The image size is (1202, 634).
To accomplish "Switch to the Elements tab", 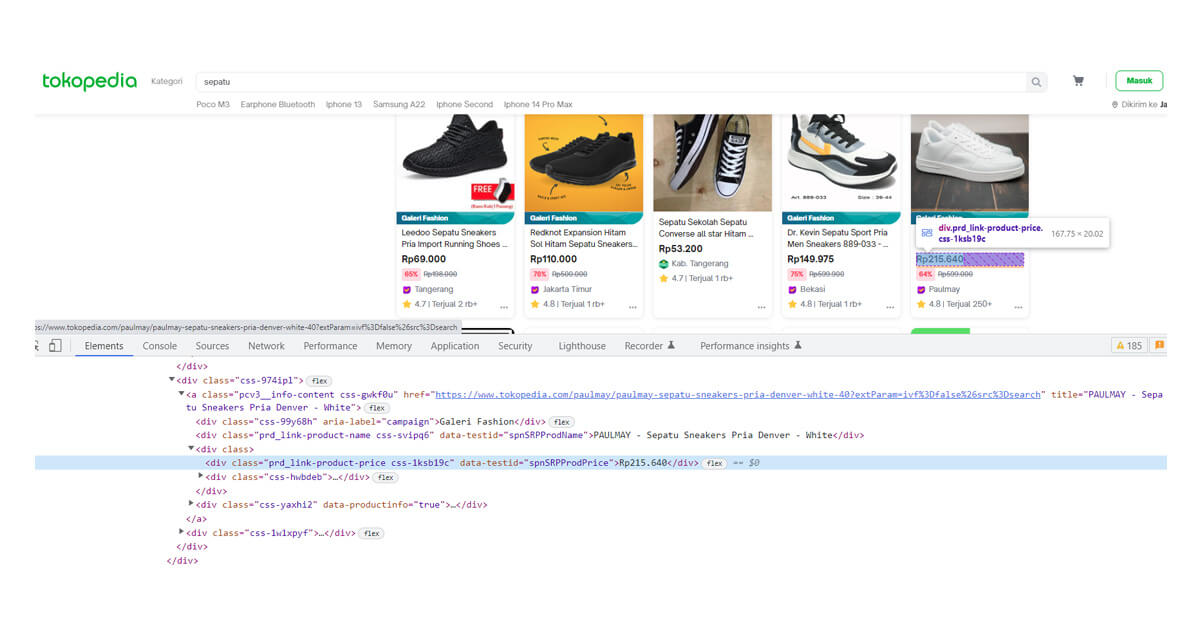I will point(104,346).
